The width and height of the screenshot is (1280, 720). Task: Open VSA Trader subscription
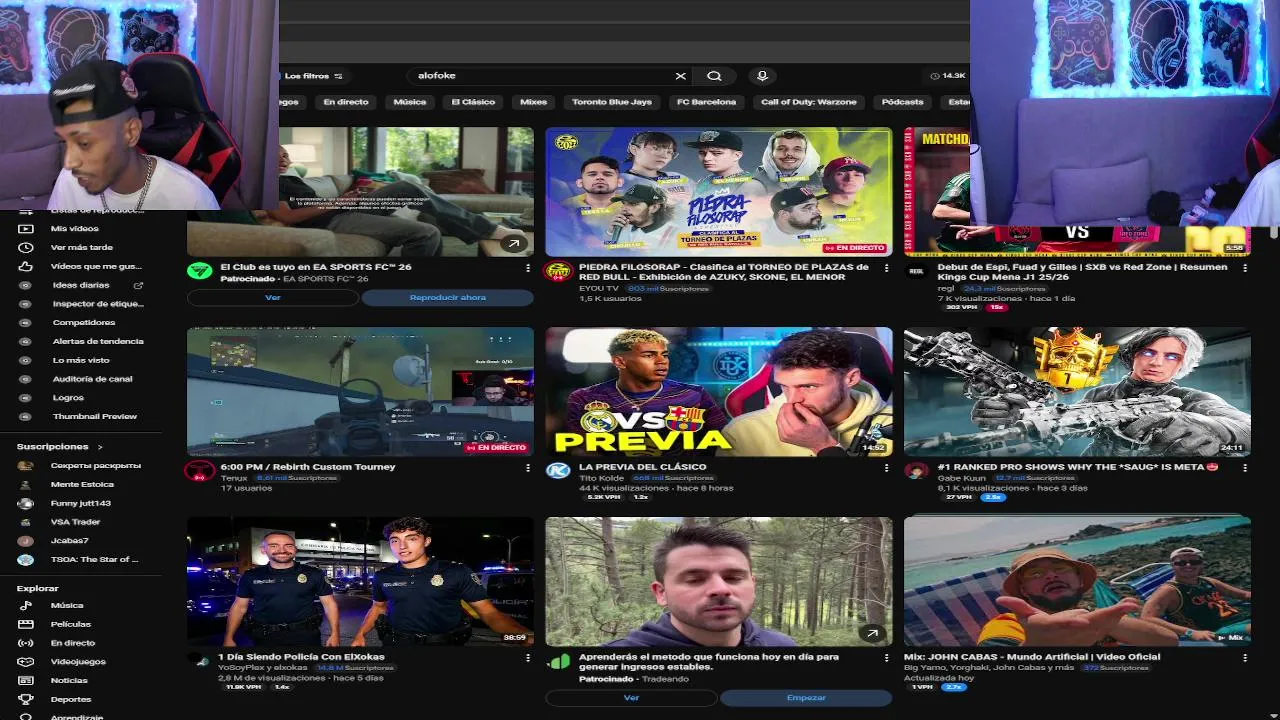point(76,522)
